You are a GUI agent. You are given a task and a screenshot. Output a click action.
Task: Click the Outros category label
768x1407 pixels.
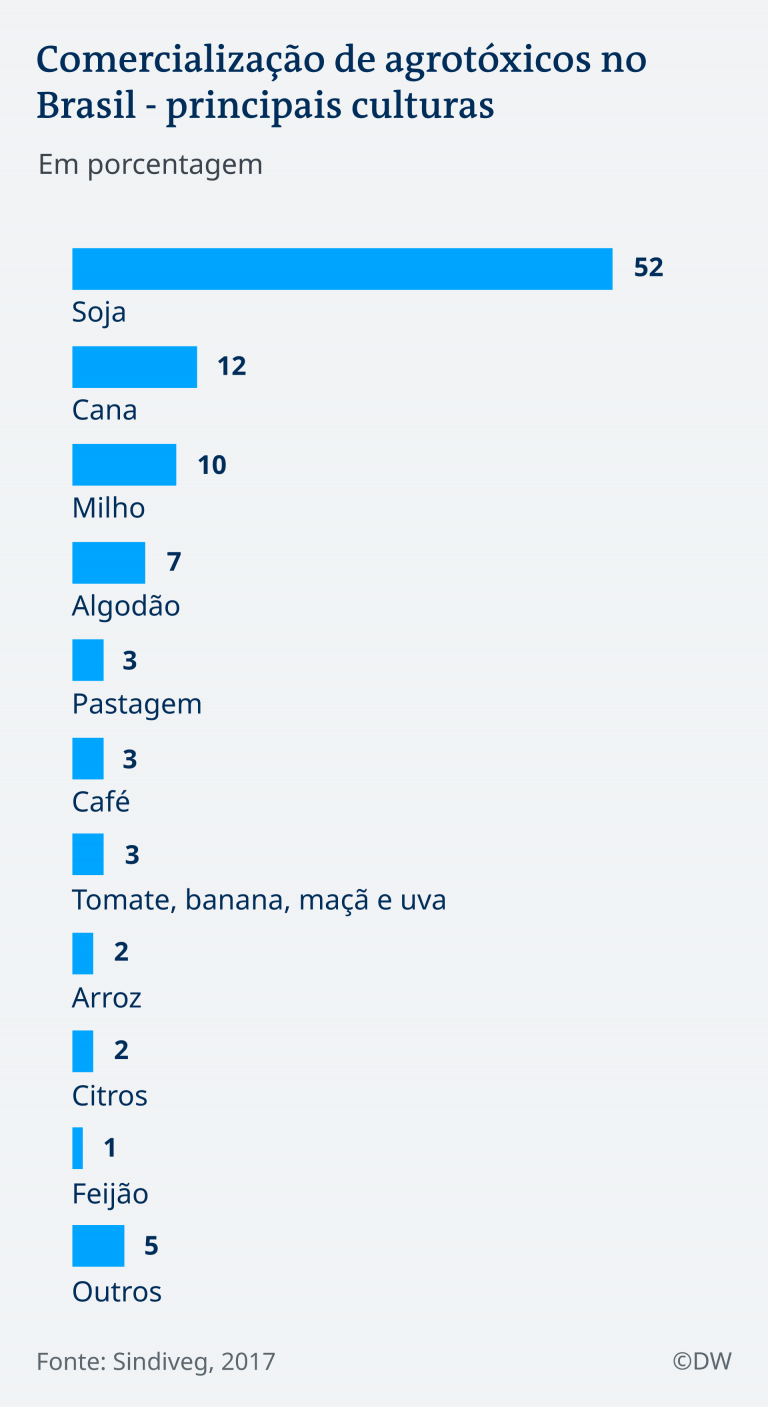coord(117,1292)
